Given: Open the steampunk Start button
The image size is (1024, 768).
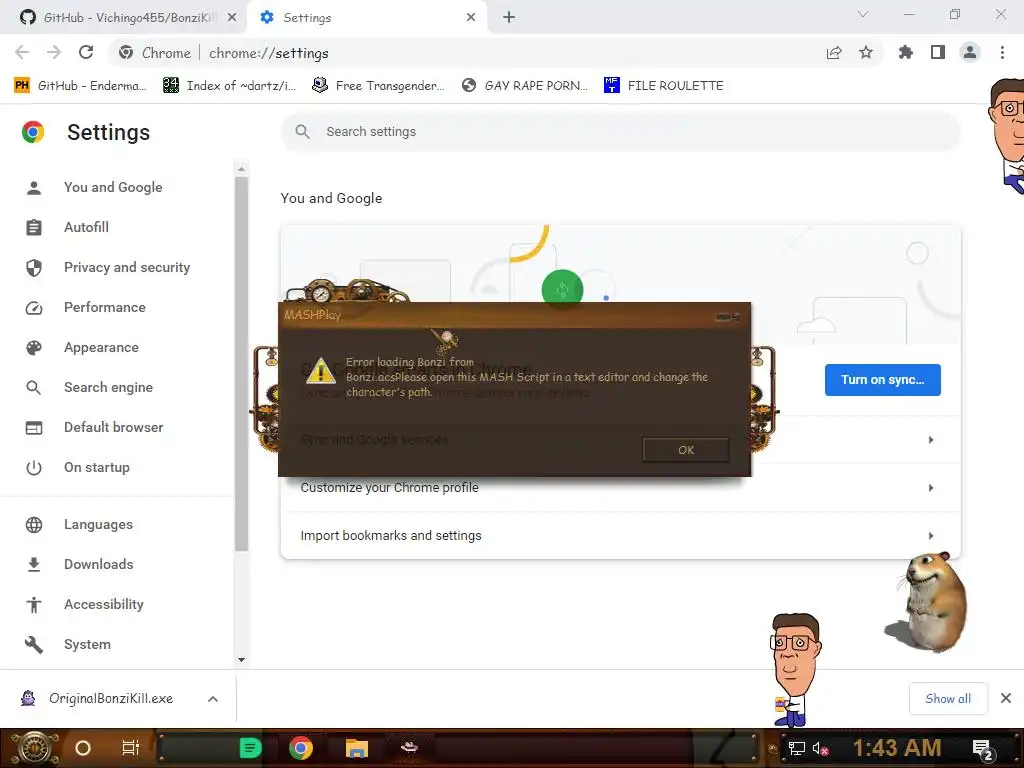Looking at the screenshot, I should click(33, 748).
